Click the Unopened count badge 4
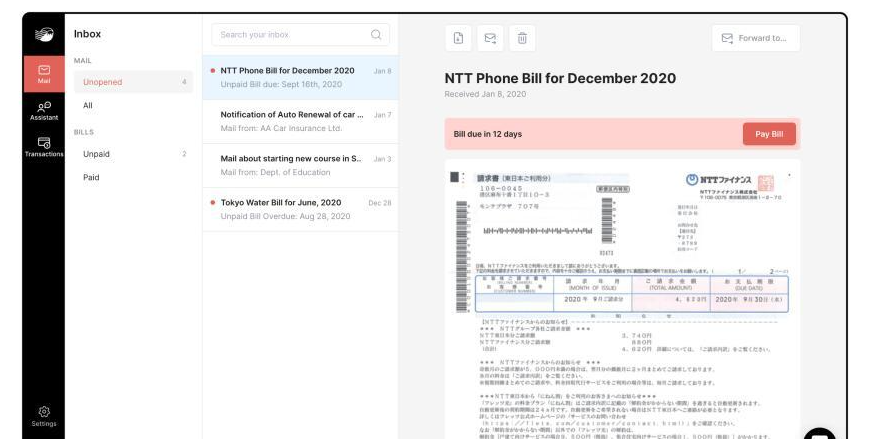 [x=184, y=82]
